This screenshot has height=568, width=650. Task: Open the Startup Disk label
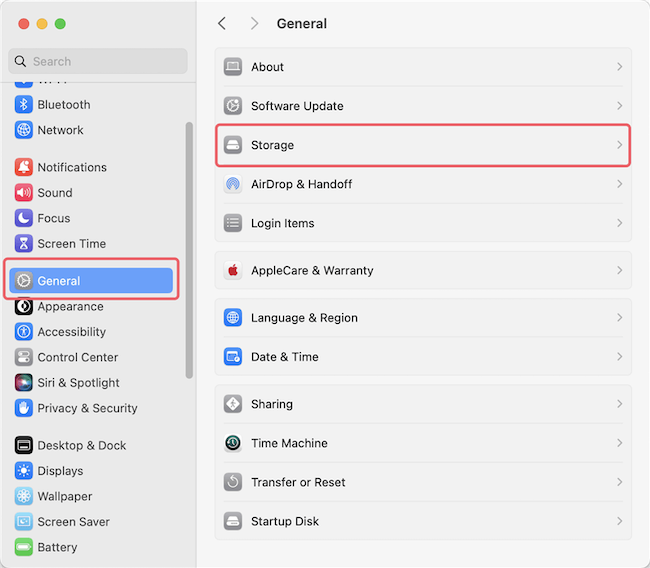point(285,521)
